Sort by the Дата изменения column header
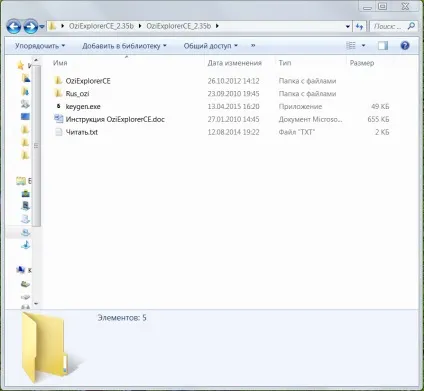 pyautogui.click(x=234, y=63)
